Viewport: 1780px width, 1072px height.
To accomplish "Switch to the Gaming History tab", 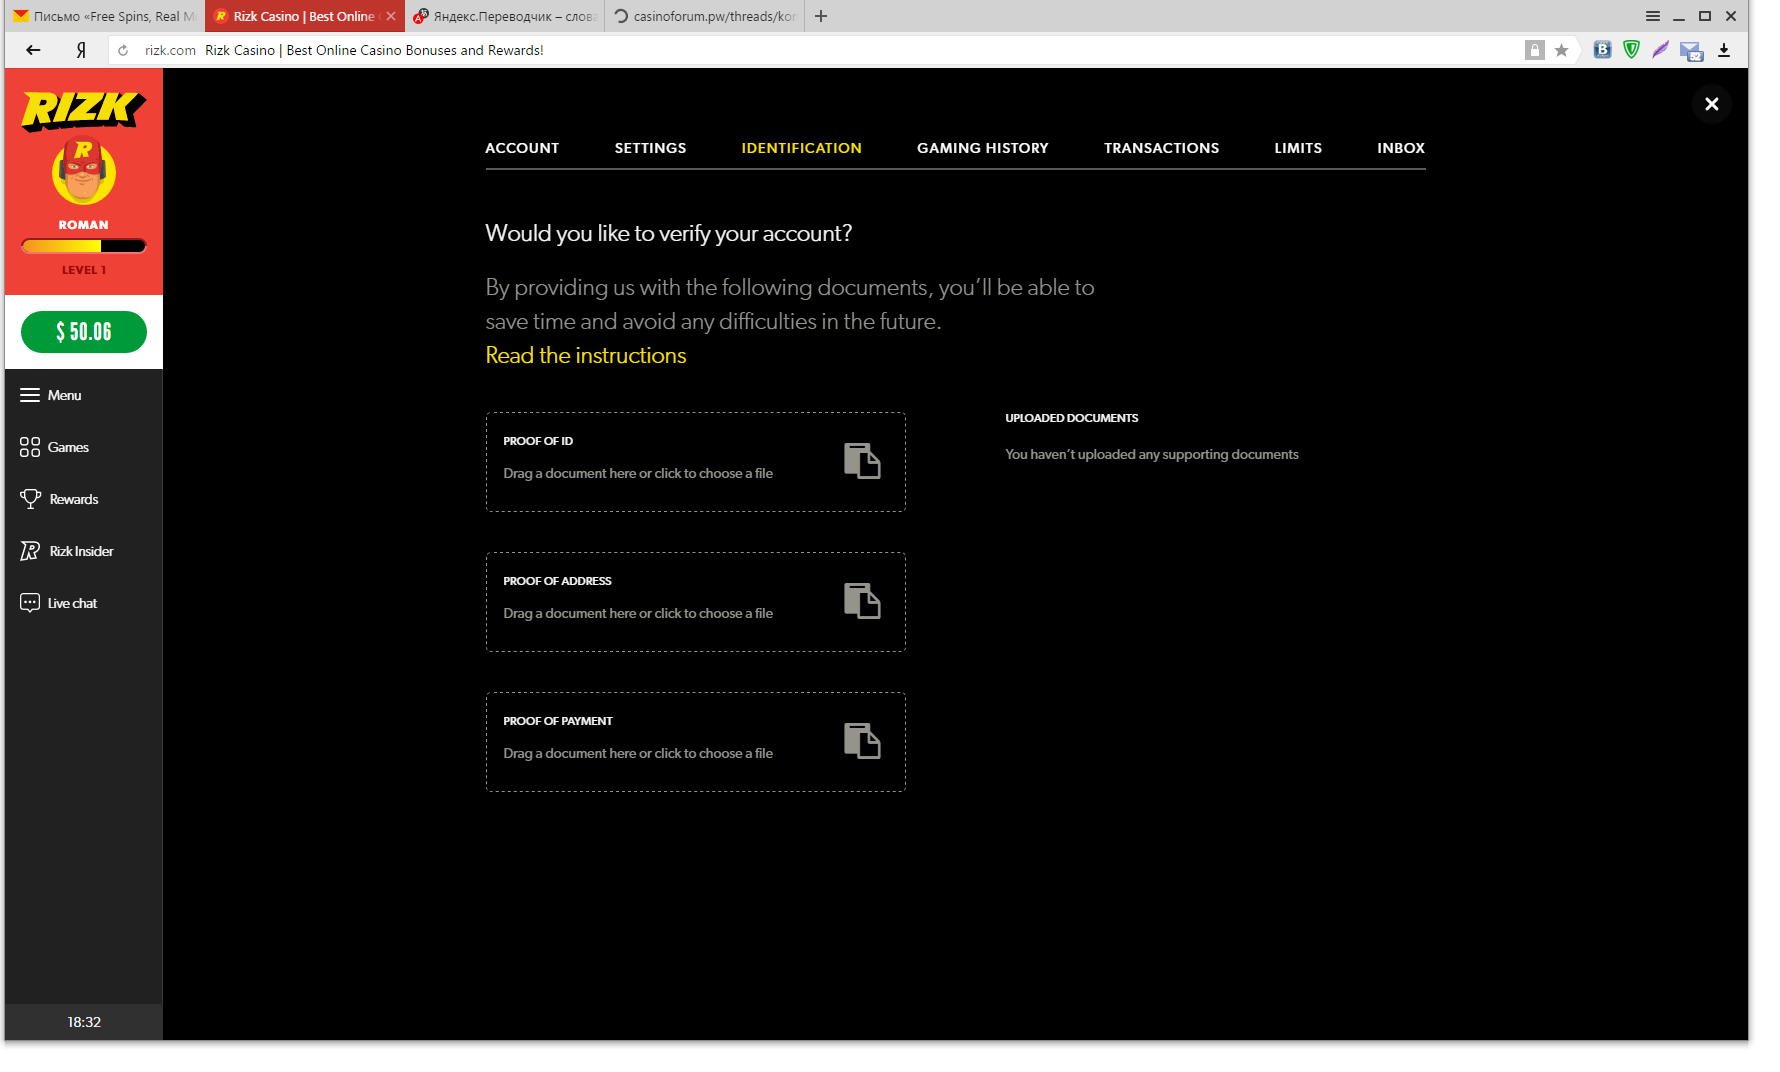I will [x=982, y=148].
